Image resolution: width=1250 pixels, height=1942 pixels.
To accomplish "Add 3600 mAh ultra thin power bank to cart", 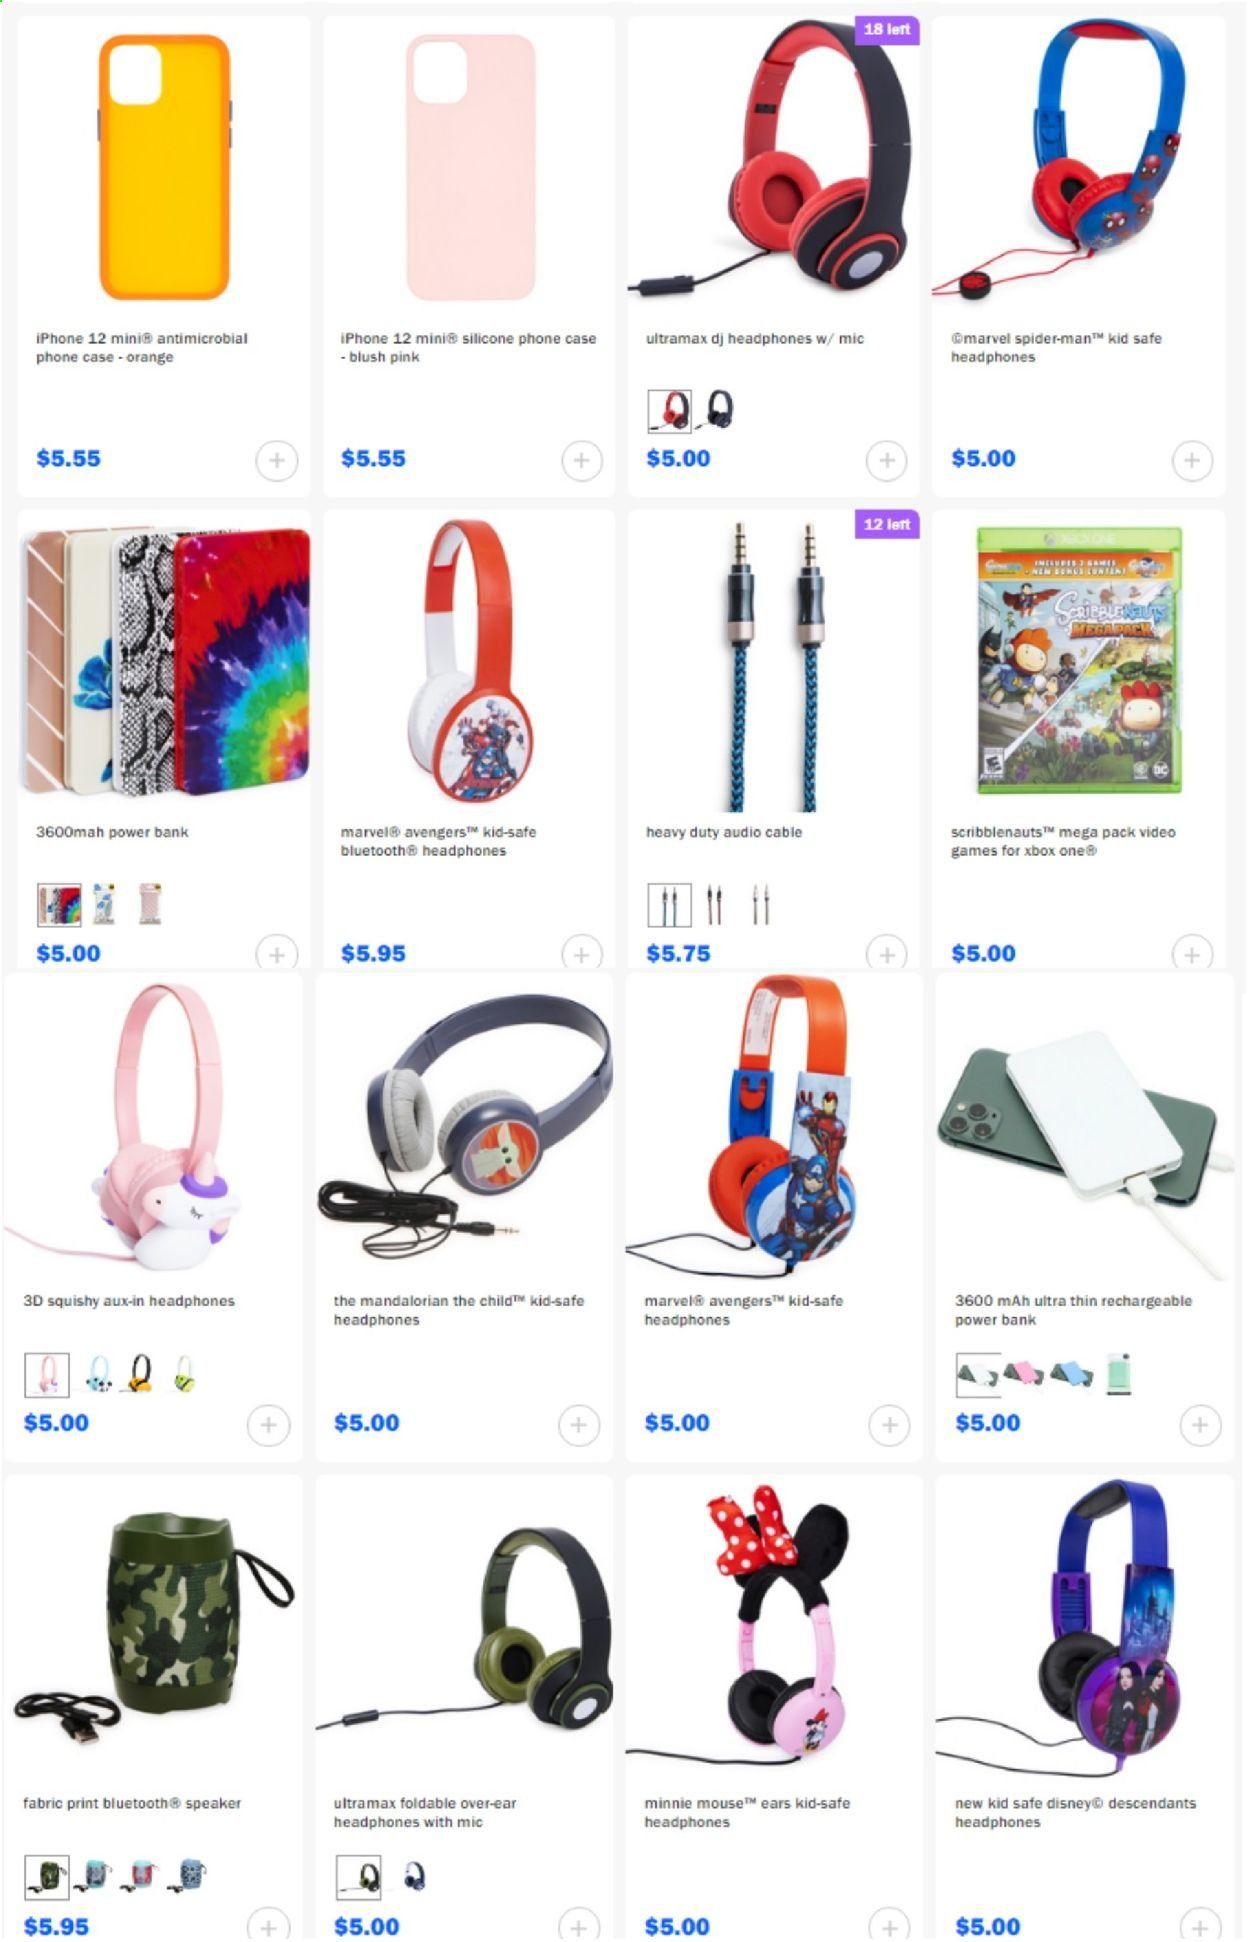I will (1200, 1425).
